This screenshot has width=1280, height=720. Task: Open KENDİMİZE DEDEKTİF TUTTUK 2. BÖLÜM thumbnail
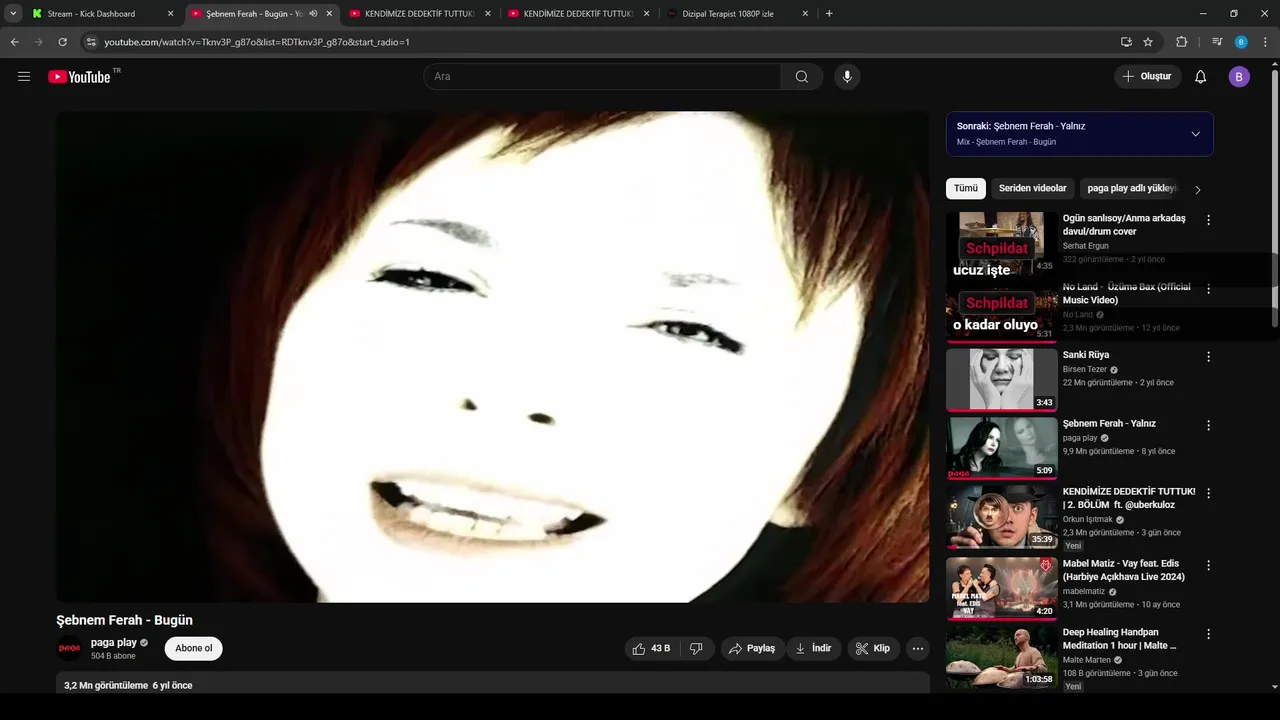(1001, 517)
